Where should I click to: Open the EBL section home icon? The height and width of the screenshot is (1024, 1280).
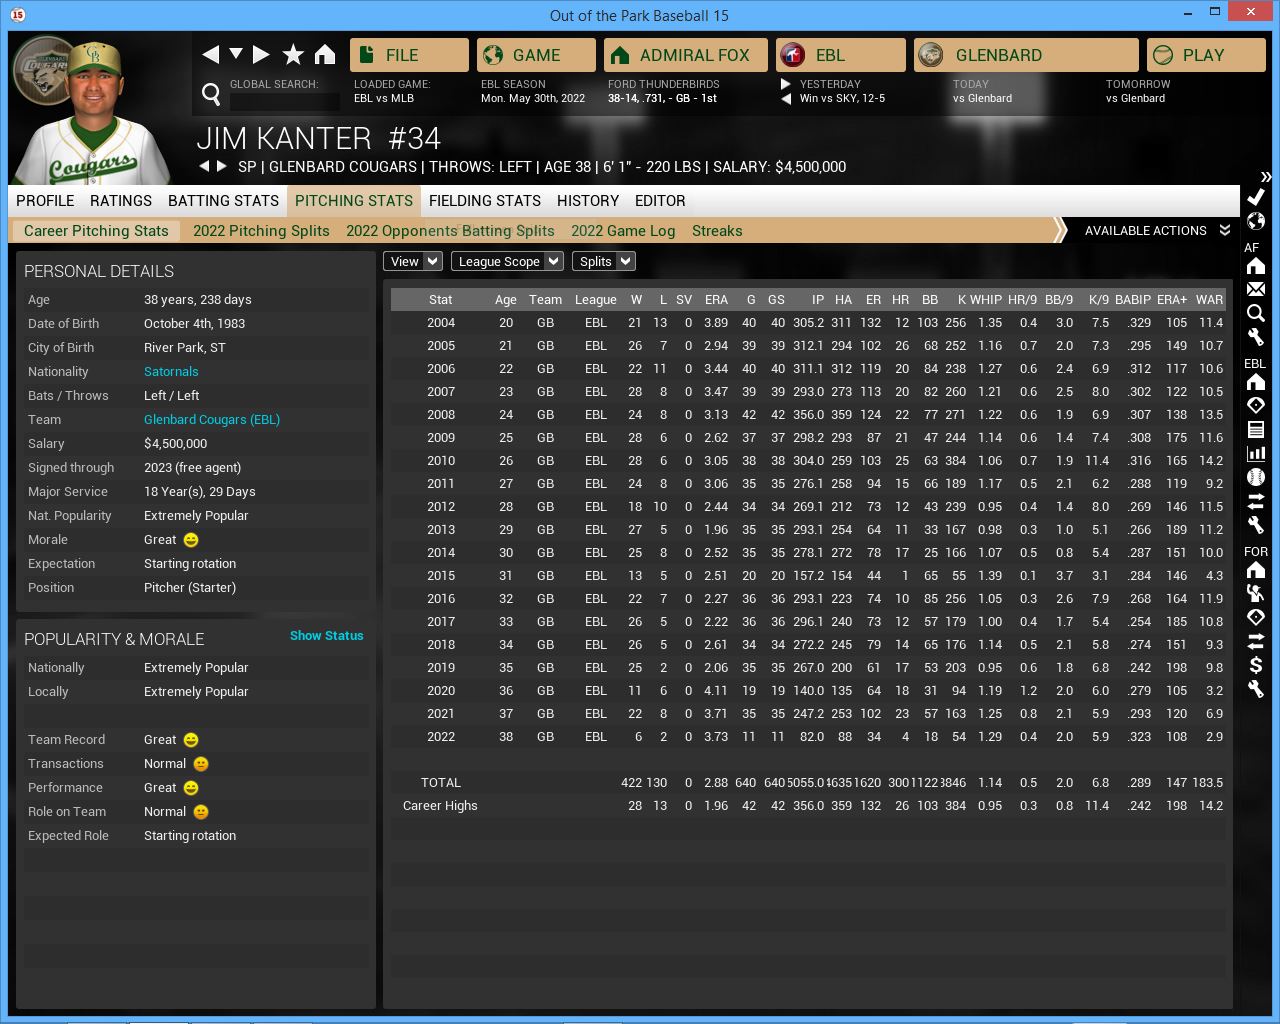[1256, 382]
